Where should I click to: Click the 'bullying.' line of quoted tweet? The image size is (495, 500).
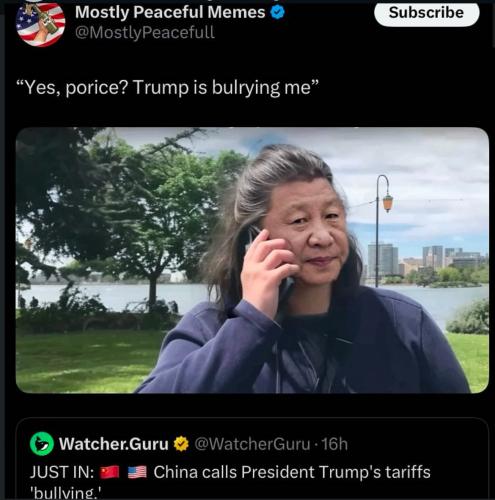[x=65, y=493]
